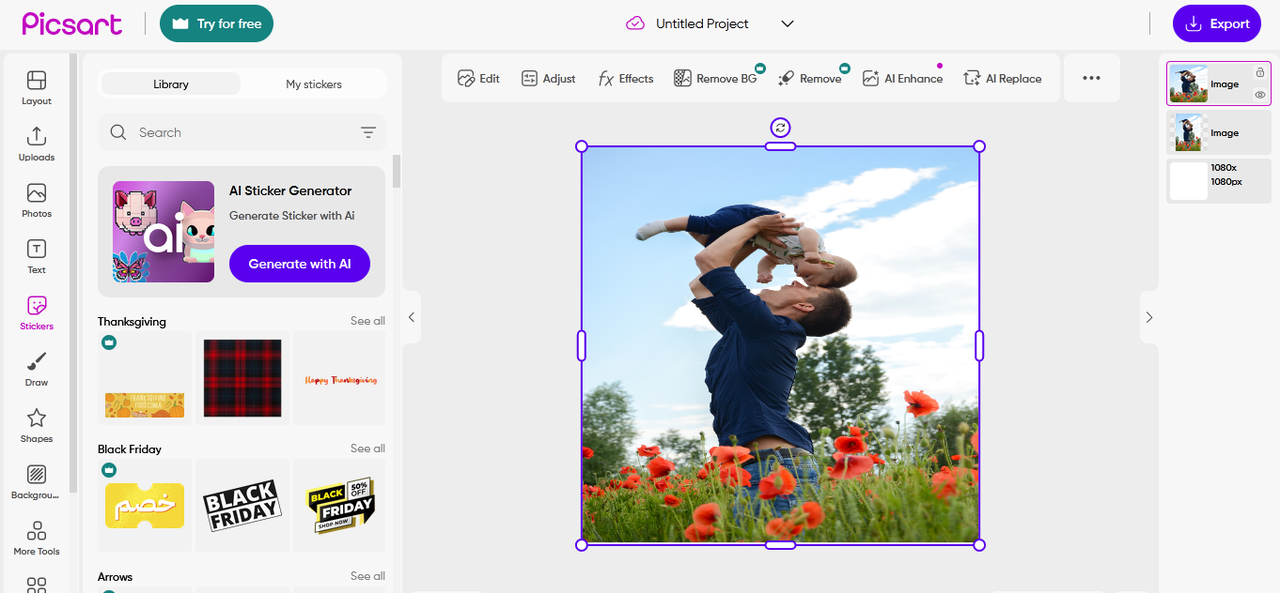Collapse the right layers panel arrow
The image size is (1280, 593).
coord(1149,317)
